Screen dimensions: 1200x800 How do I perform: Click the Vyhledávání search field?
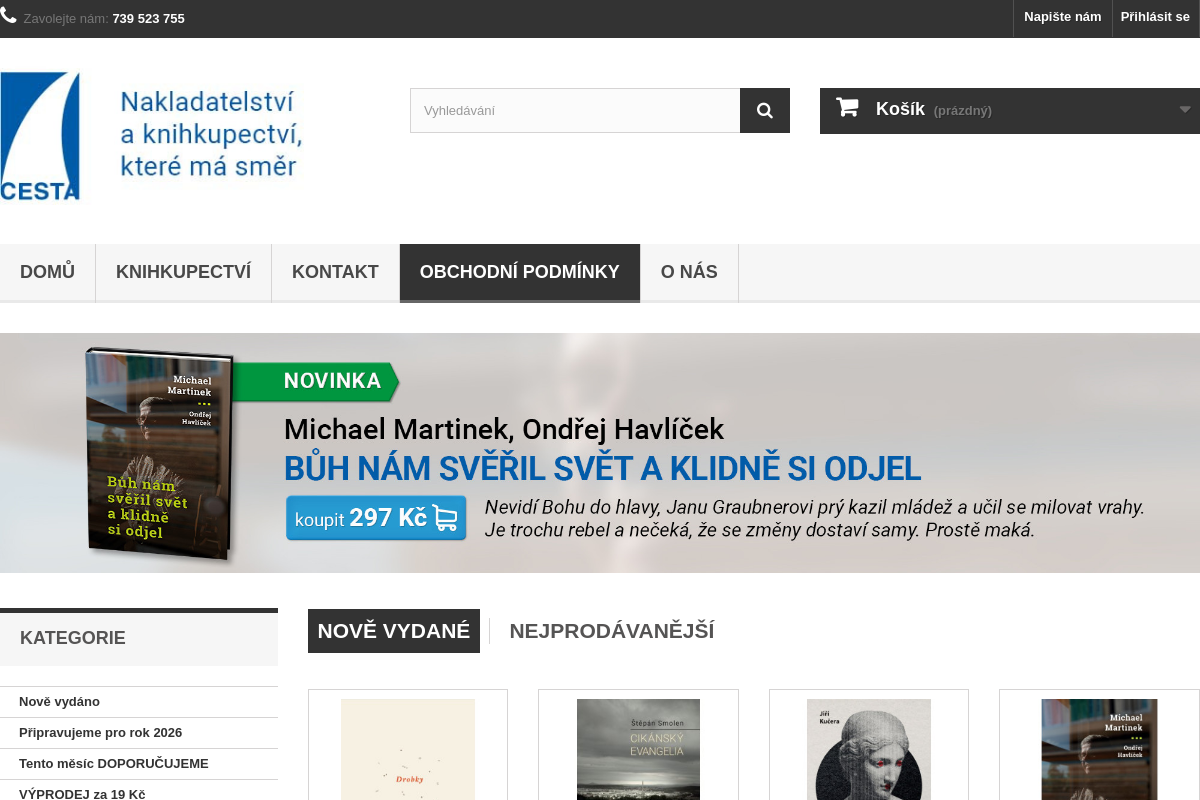click(x=575, y=110)
